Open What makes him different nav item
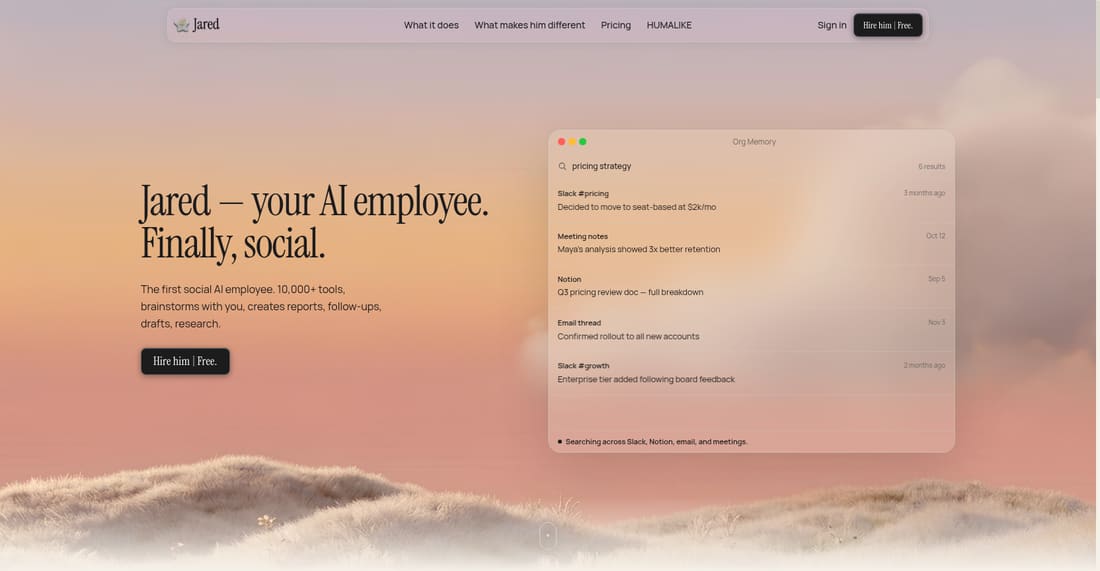This screenshot has height=571, width=1100. [x=530, y=25]
